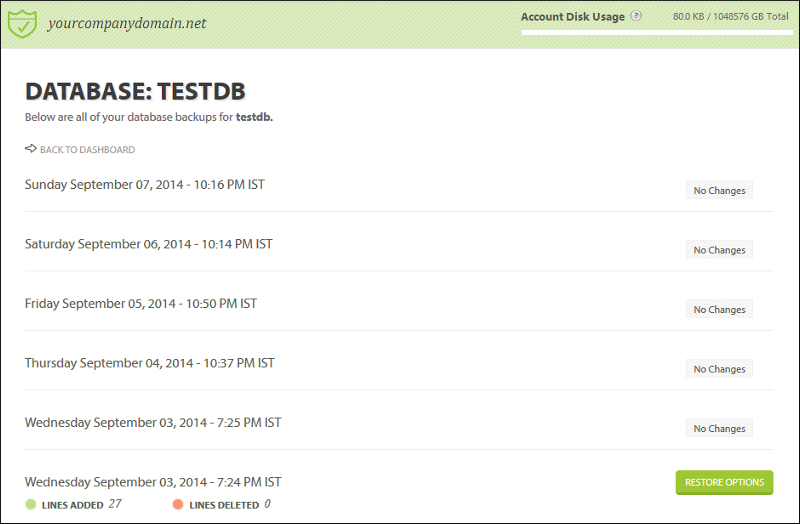Go back to dashboard link
800x524 pixels.
87,150
